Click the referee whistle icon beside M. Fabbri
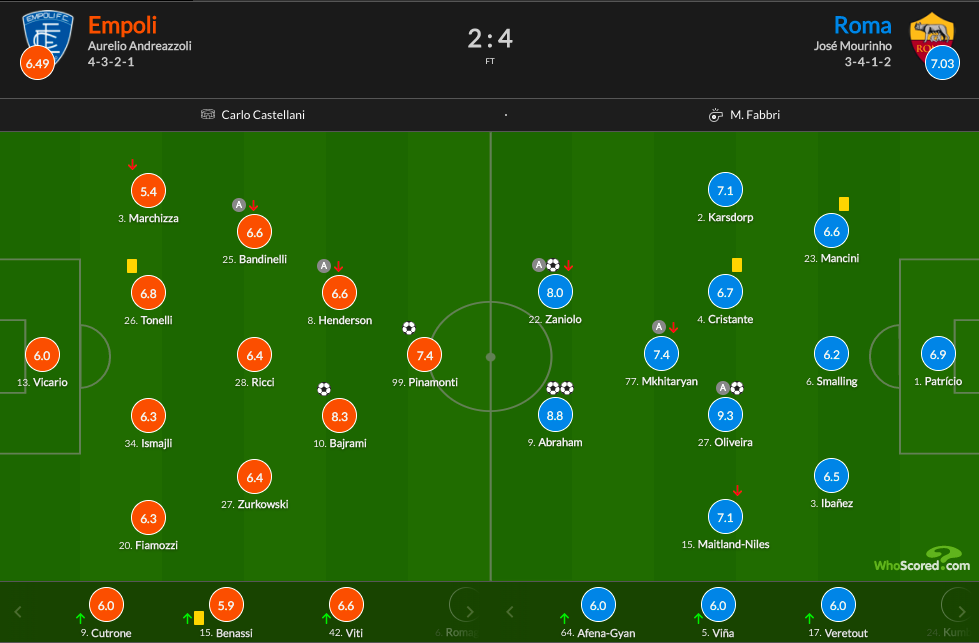The width and height of the screenshot is (979, 643). (x=716, y=115)
